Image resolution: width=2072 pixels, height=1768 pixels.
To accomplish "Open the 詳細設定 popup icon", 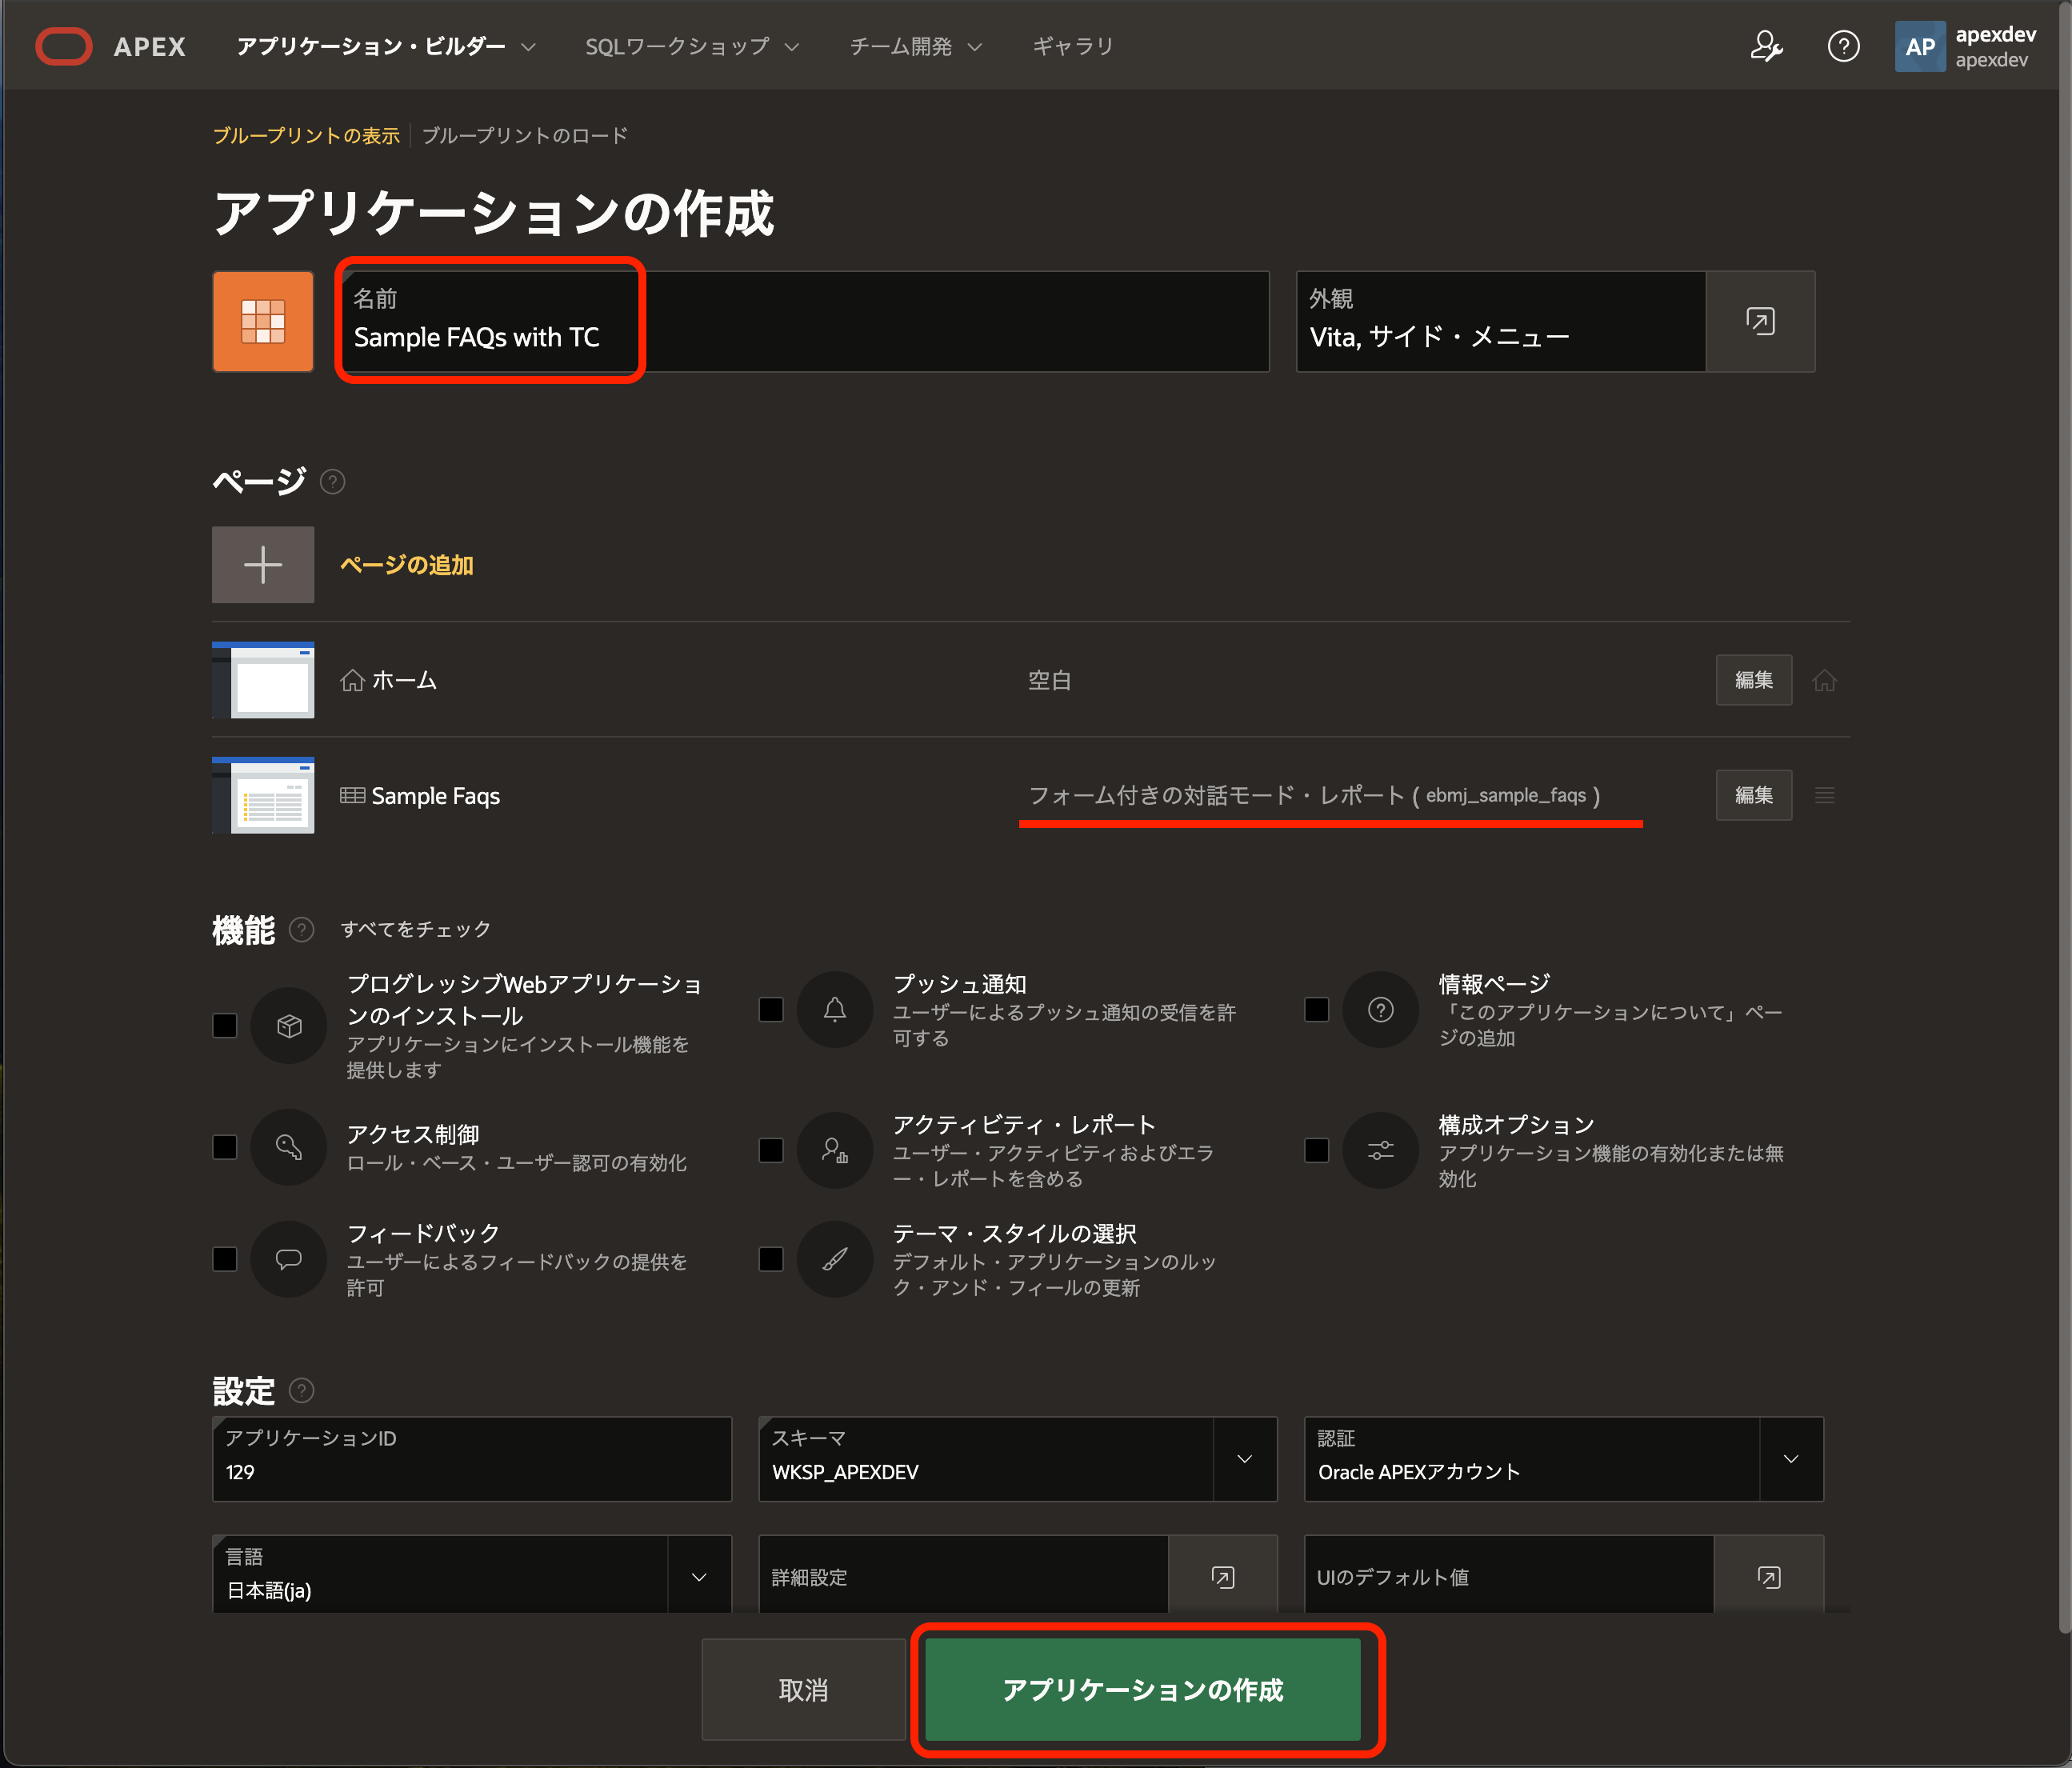I will 1222,1577.
